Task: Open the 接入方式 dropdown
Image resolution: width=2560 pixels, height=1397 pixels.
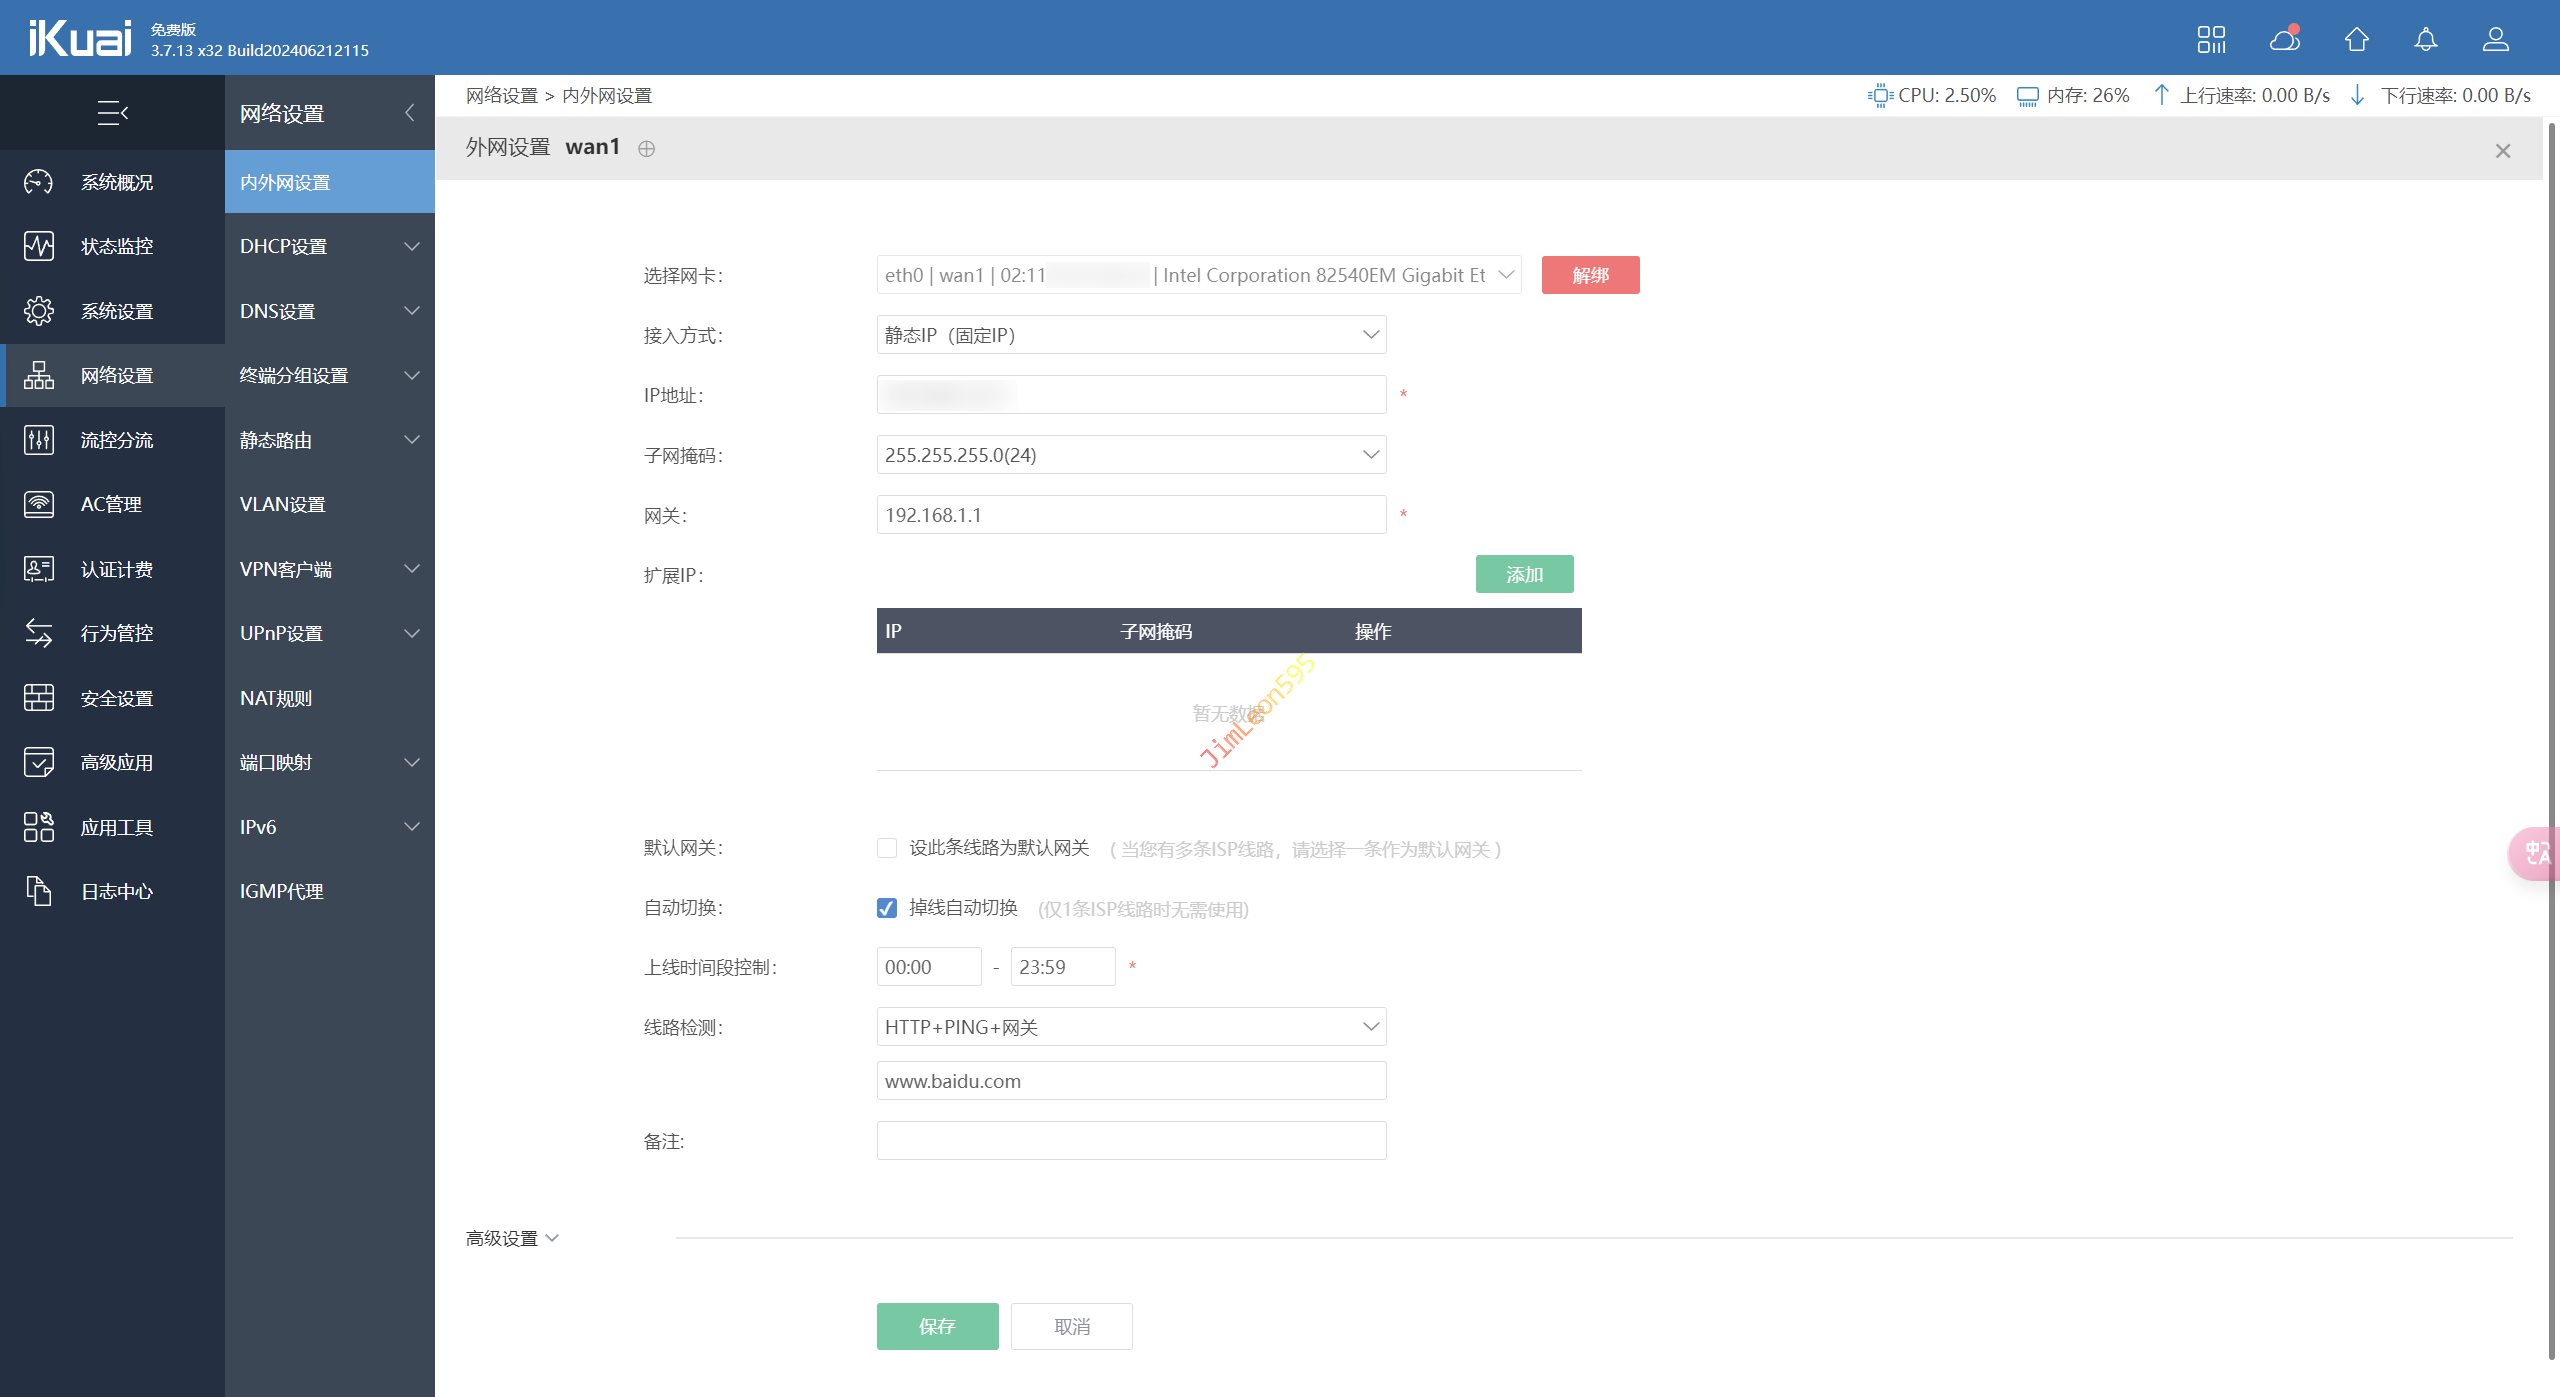Action: click(1130, 335)
